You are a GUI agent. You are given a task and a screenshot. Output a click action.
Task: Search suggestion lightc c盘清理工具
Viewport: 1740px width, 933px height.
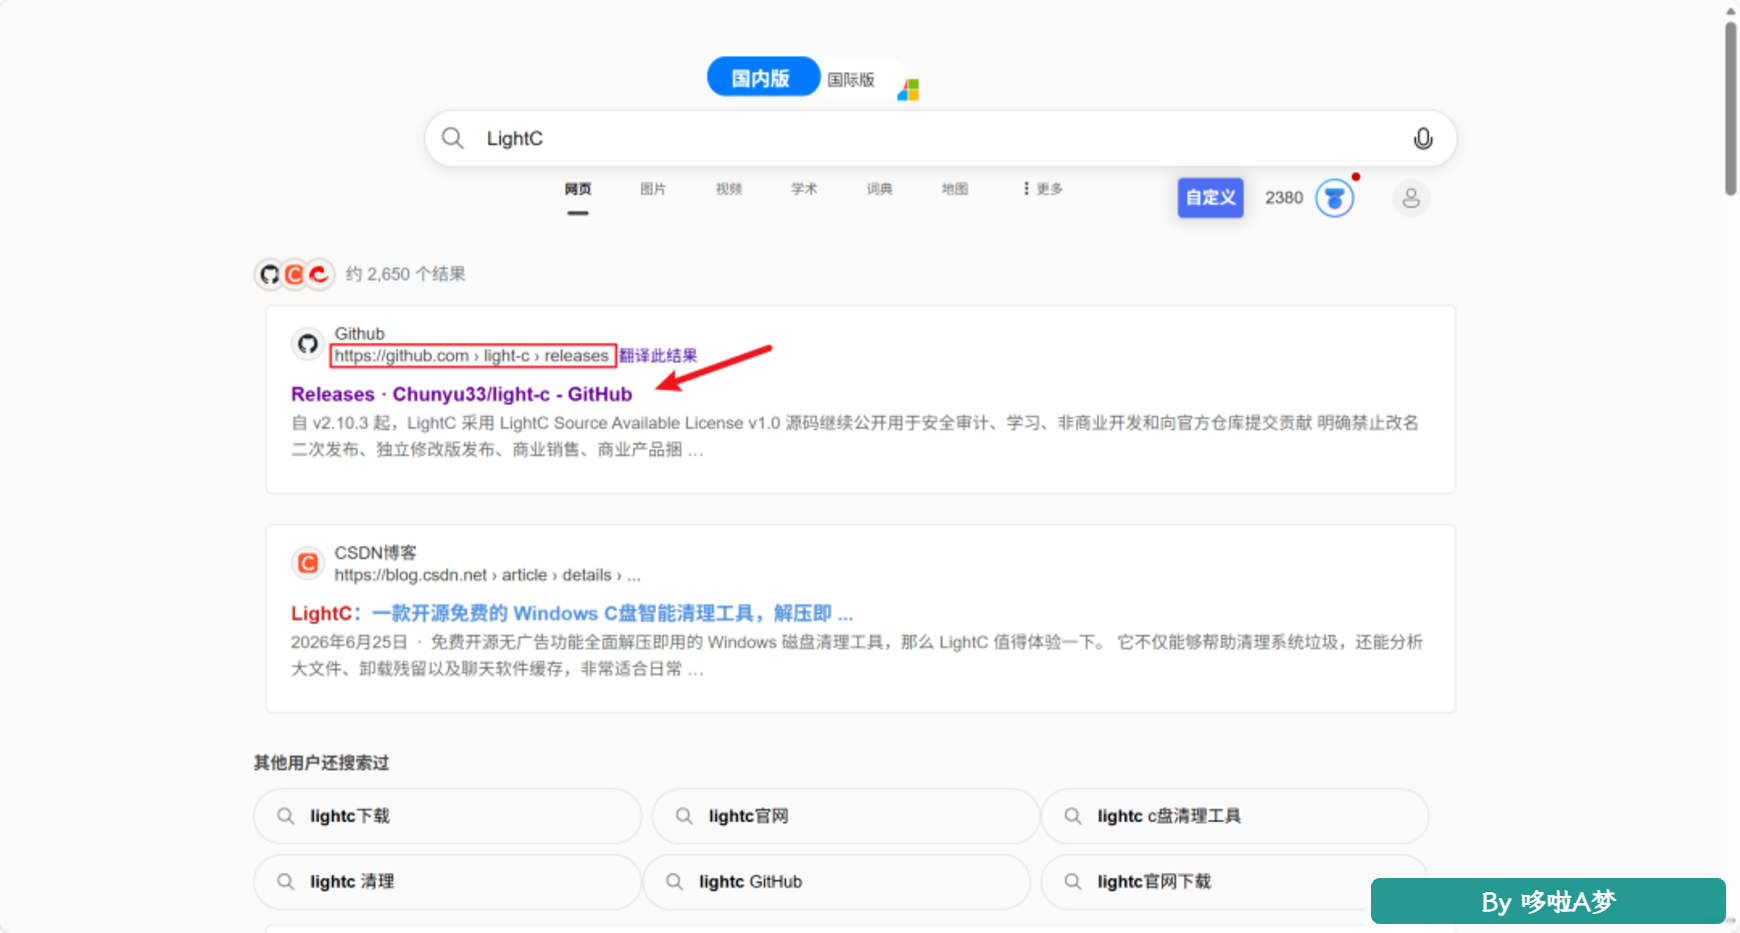1235,816
